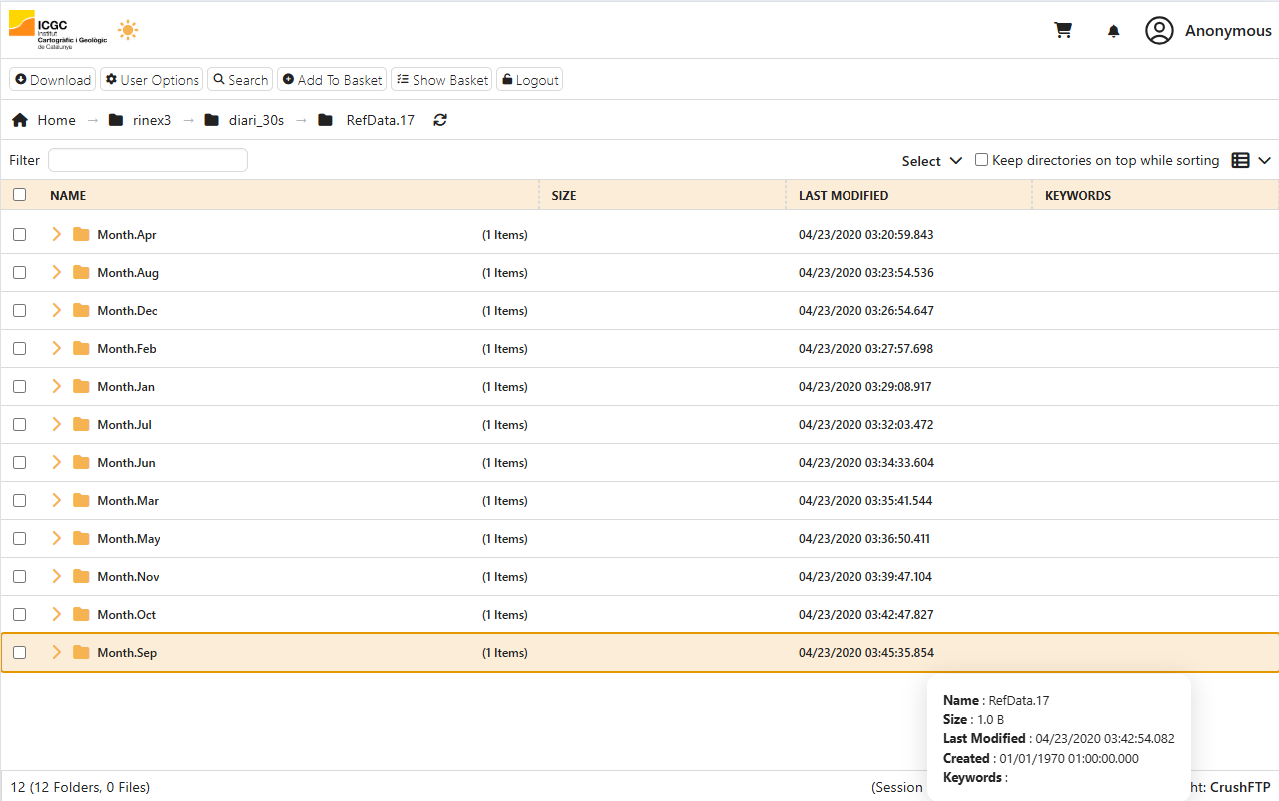Viewport: 1279px width, 801px height.
Task: Click the Anonymous user avatar icon
Action: click(x=1159, y=30)
